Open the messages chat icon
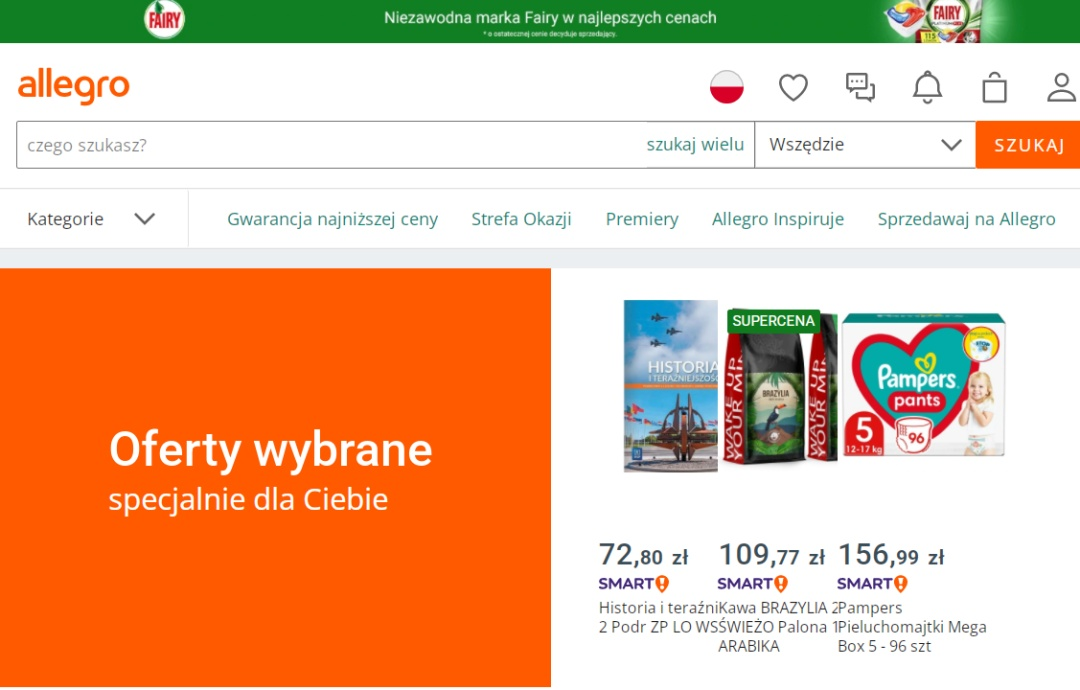Image resolution: width=1080 pixels, height=690 pixels. (x=860, y=88)
